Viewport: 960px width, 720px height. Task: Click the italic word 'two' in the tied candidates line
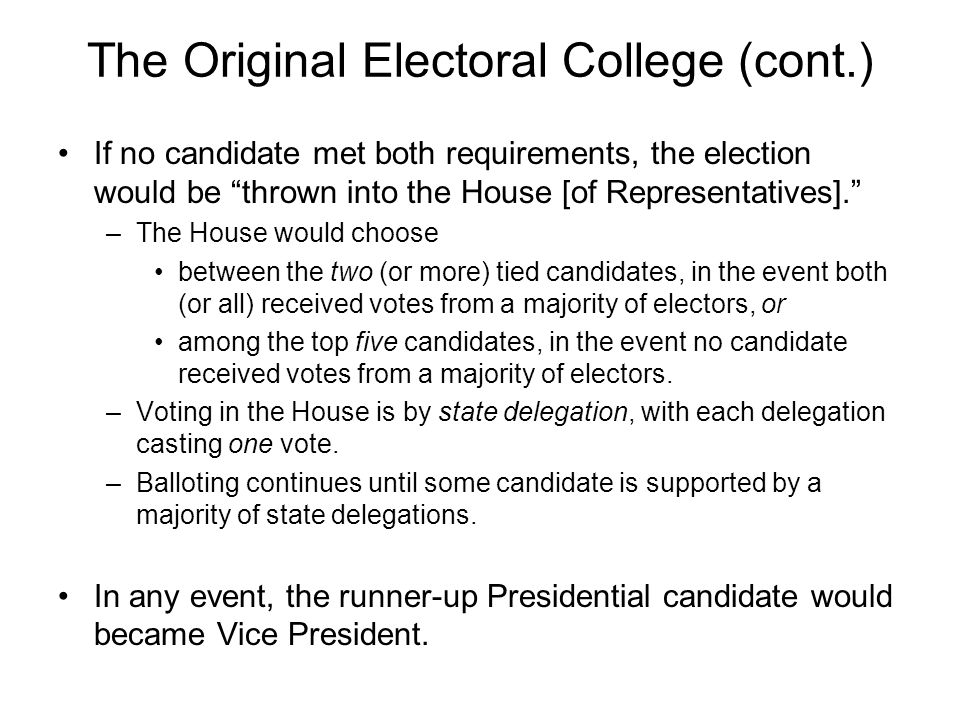351,272
